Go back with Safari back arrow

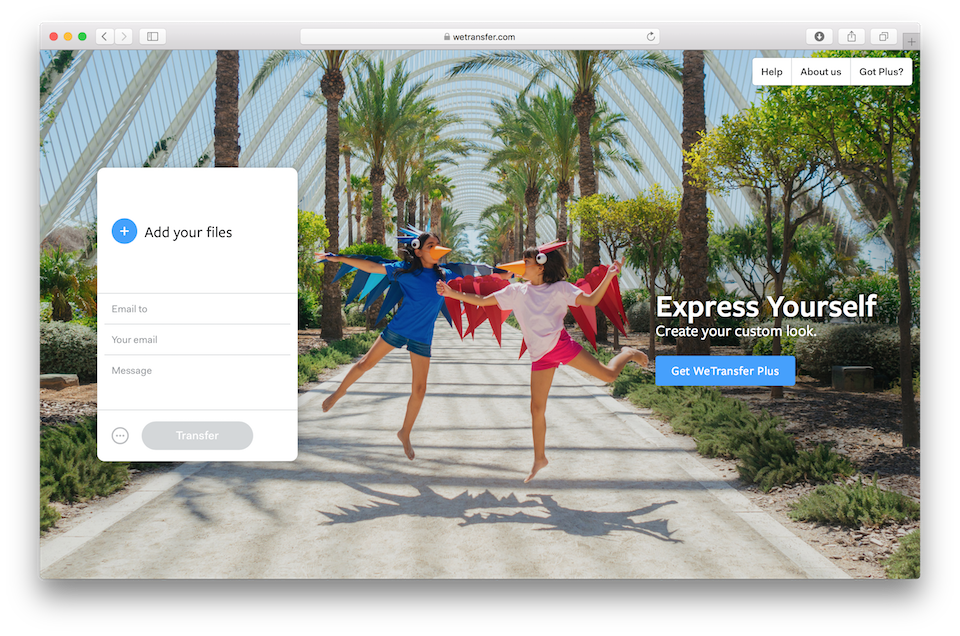pos(105,37)
